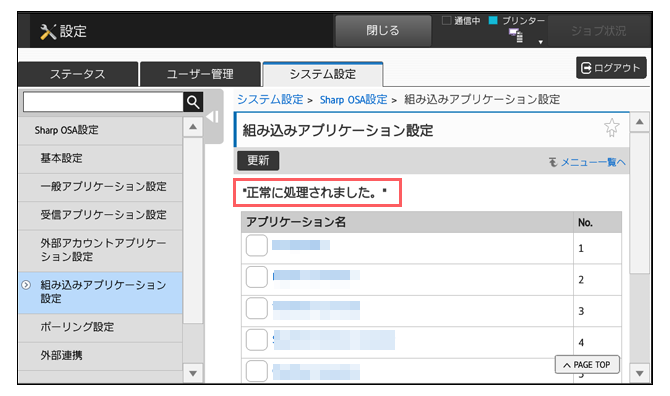Switch to the ステータス tab
Screen dimensions: 670x396
(x=78, y=74)
